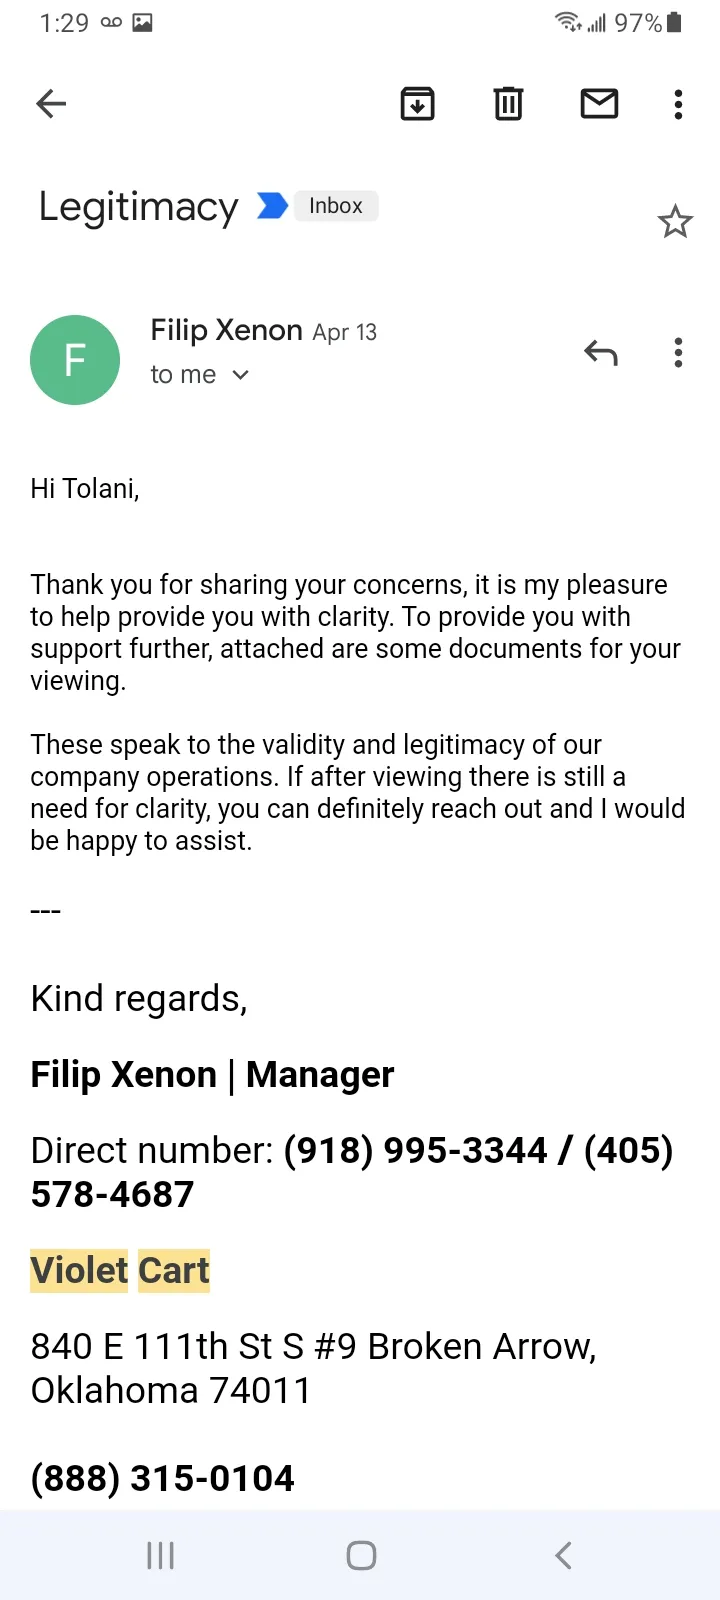Go back using the top-left arrow
720x1600 pixels.
click(51, 103)
